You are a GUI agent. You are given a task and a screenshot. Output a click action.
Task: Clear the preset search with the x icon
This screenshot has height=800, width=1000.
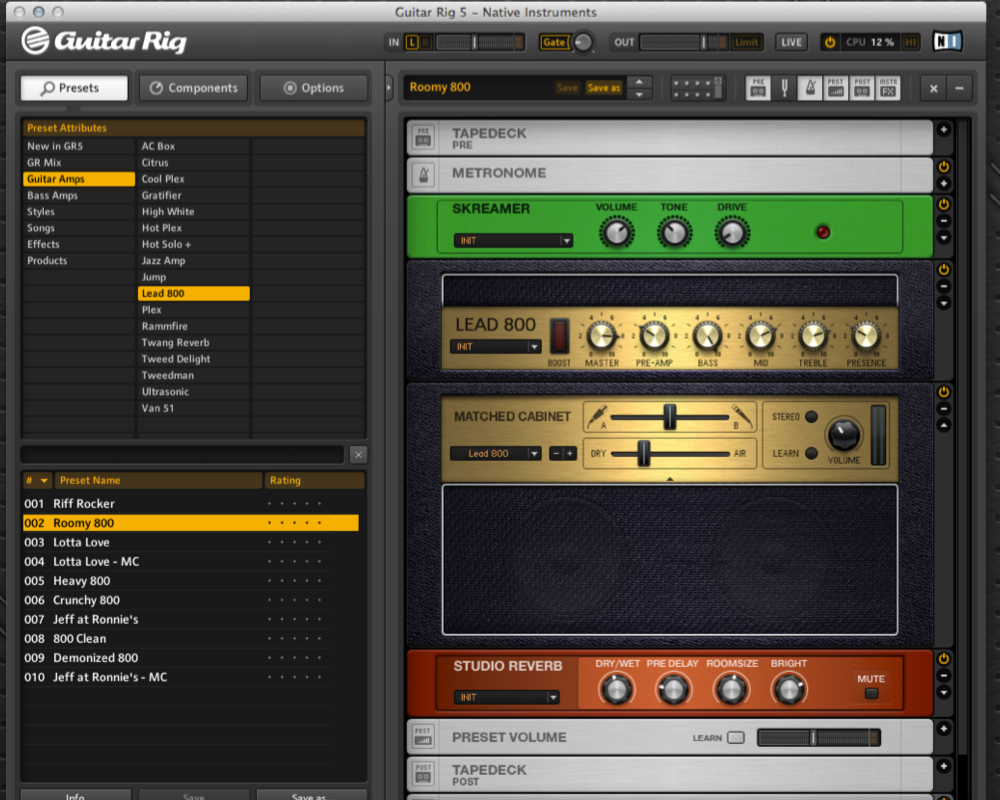tap(358, 454)
